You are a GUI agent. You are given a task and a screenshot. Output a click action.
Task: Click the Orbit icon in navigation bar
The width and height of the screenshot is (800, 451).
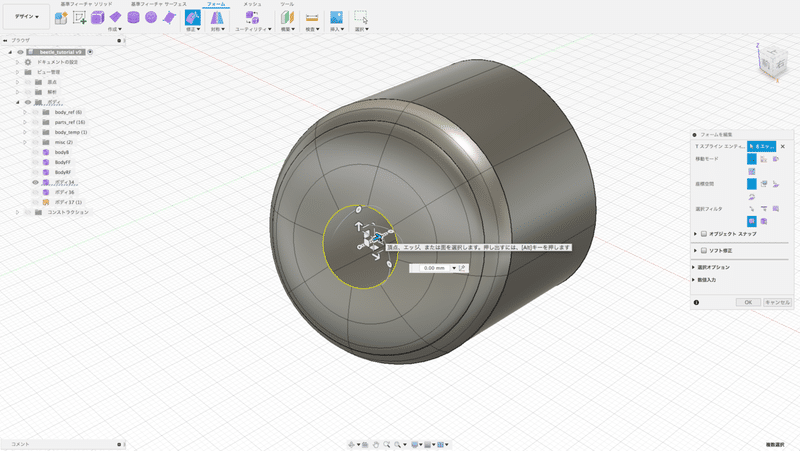[352, 444]
